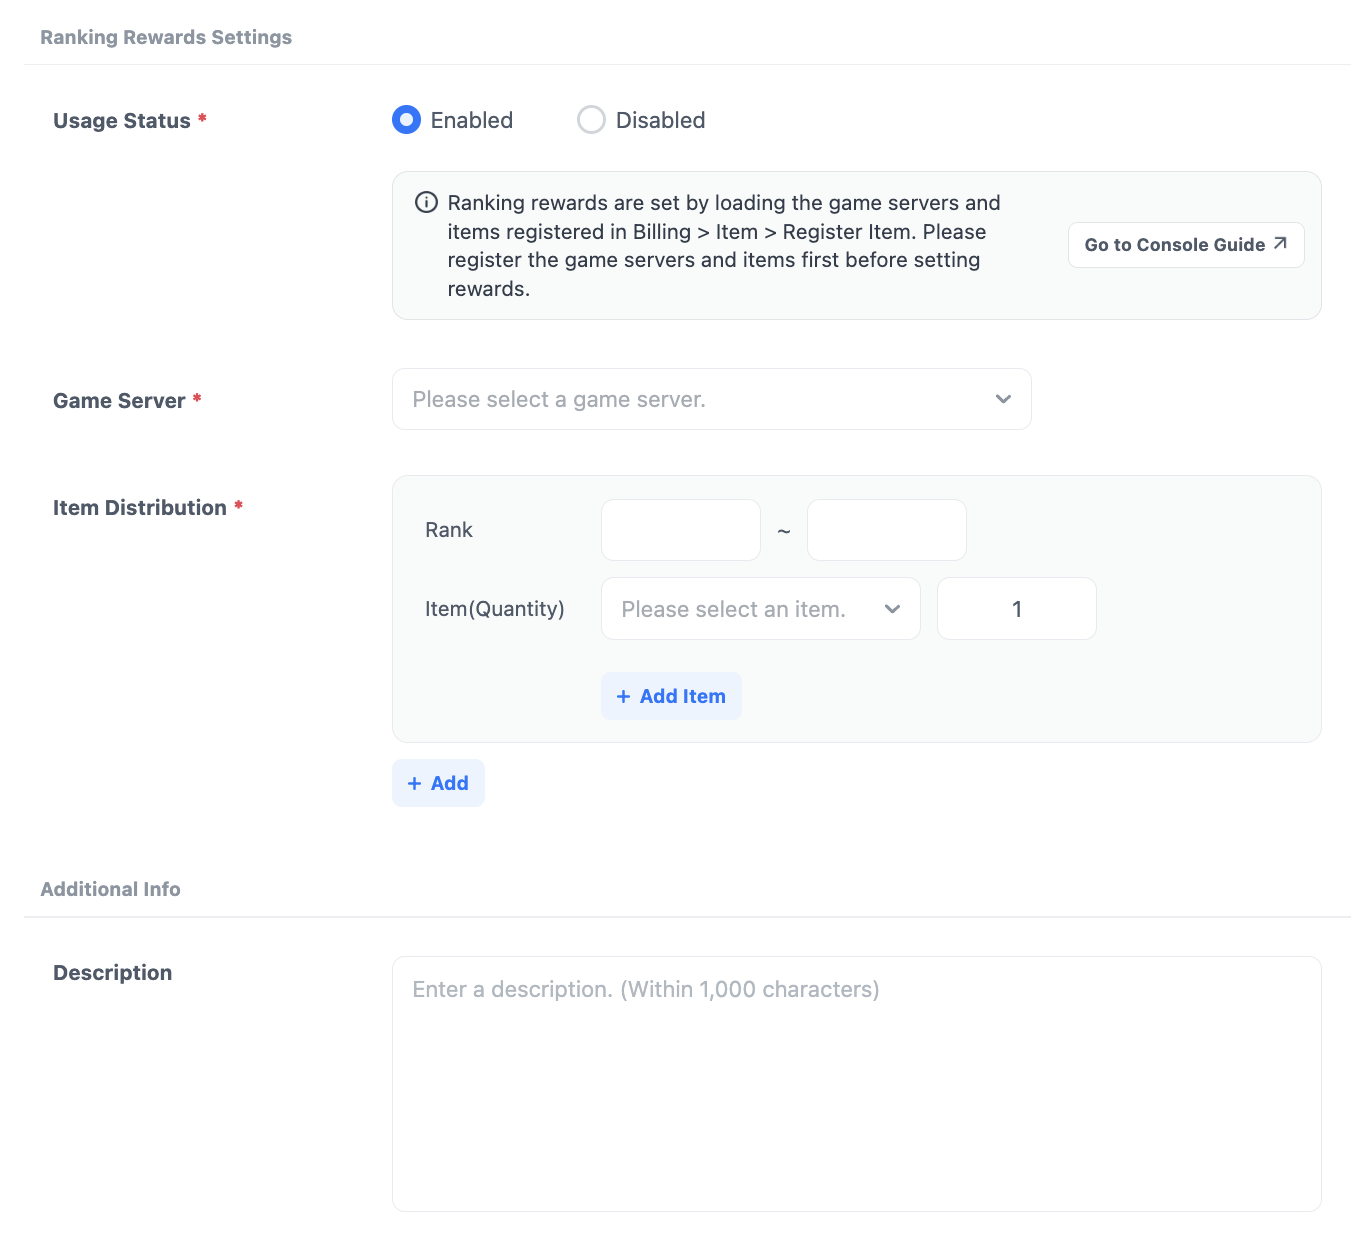Select the Disabled radio button
Image resolution: width=1352 pixels, height=1258 pixels.
[x=591, y=120]
